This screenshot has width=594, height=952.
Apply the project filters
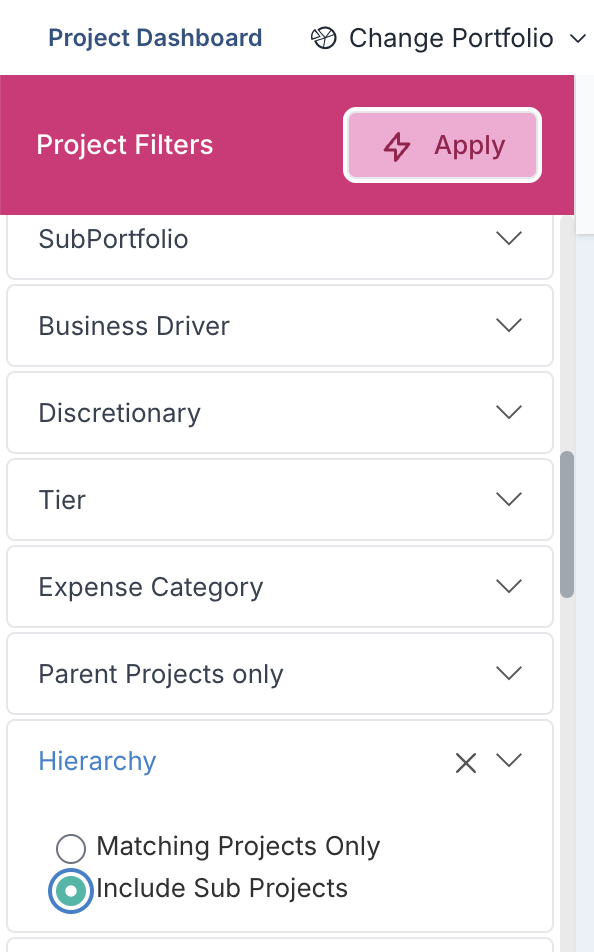442,145
